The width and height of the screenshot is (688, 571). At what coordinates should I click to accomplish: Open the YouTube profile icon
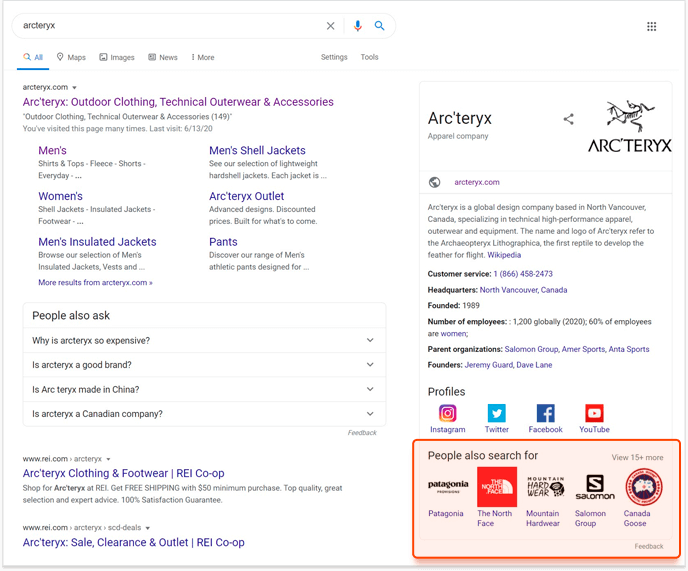(x=594, y=413)
